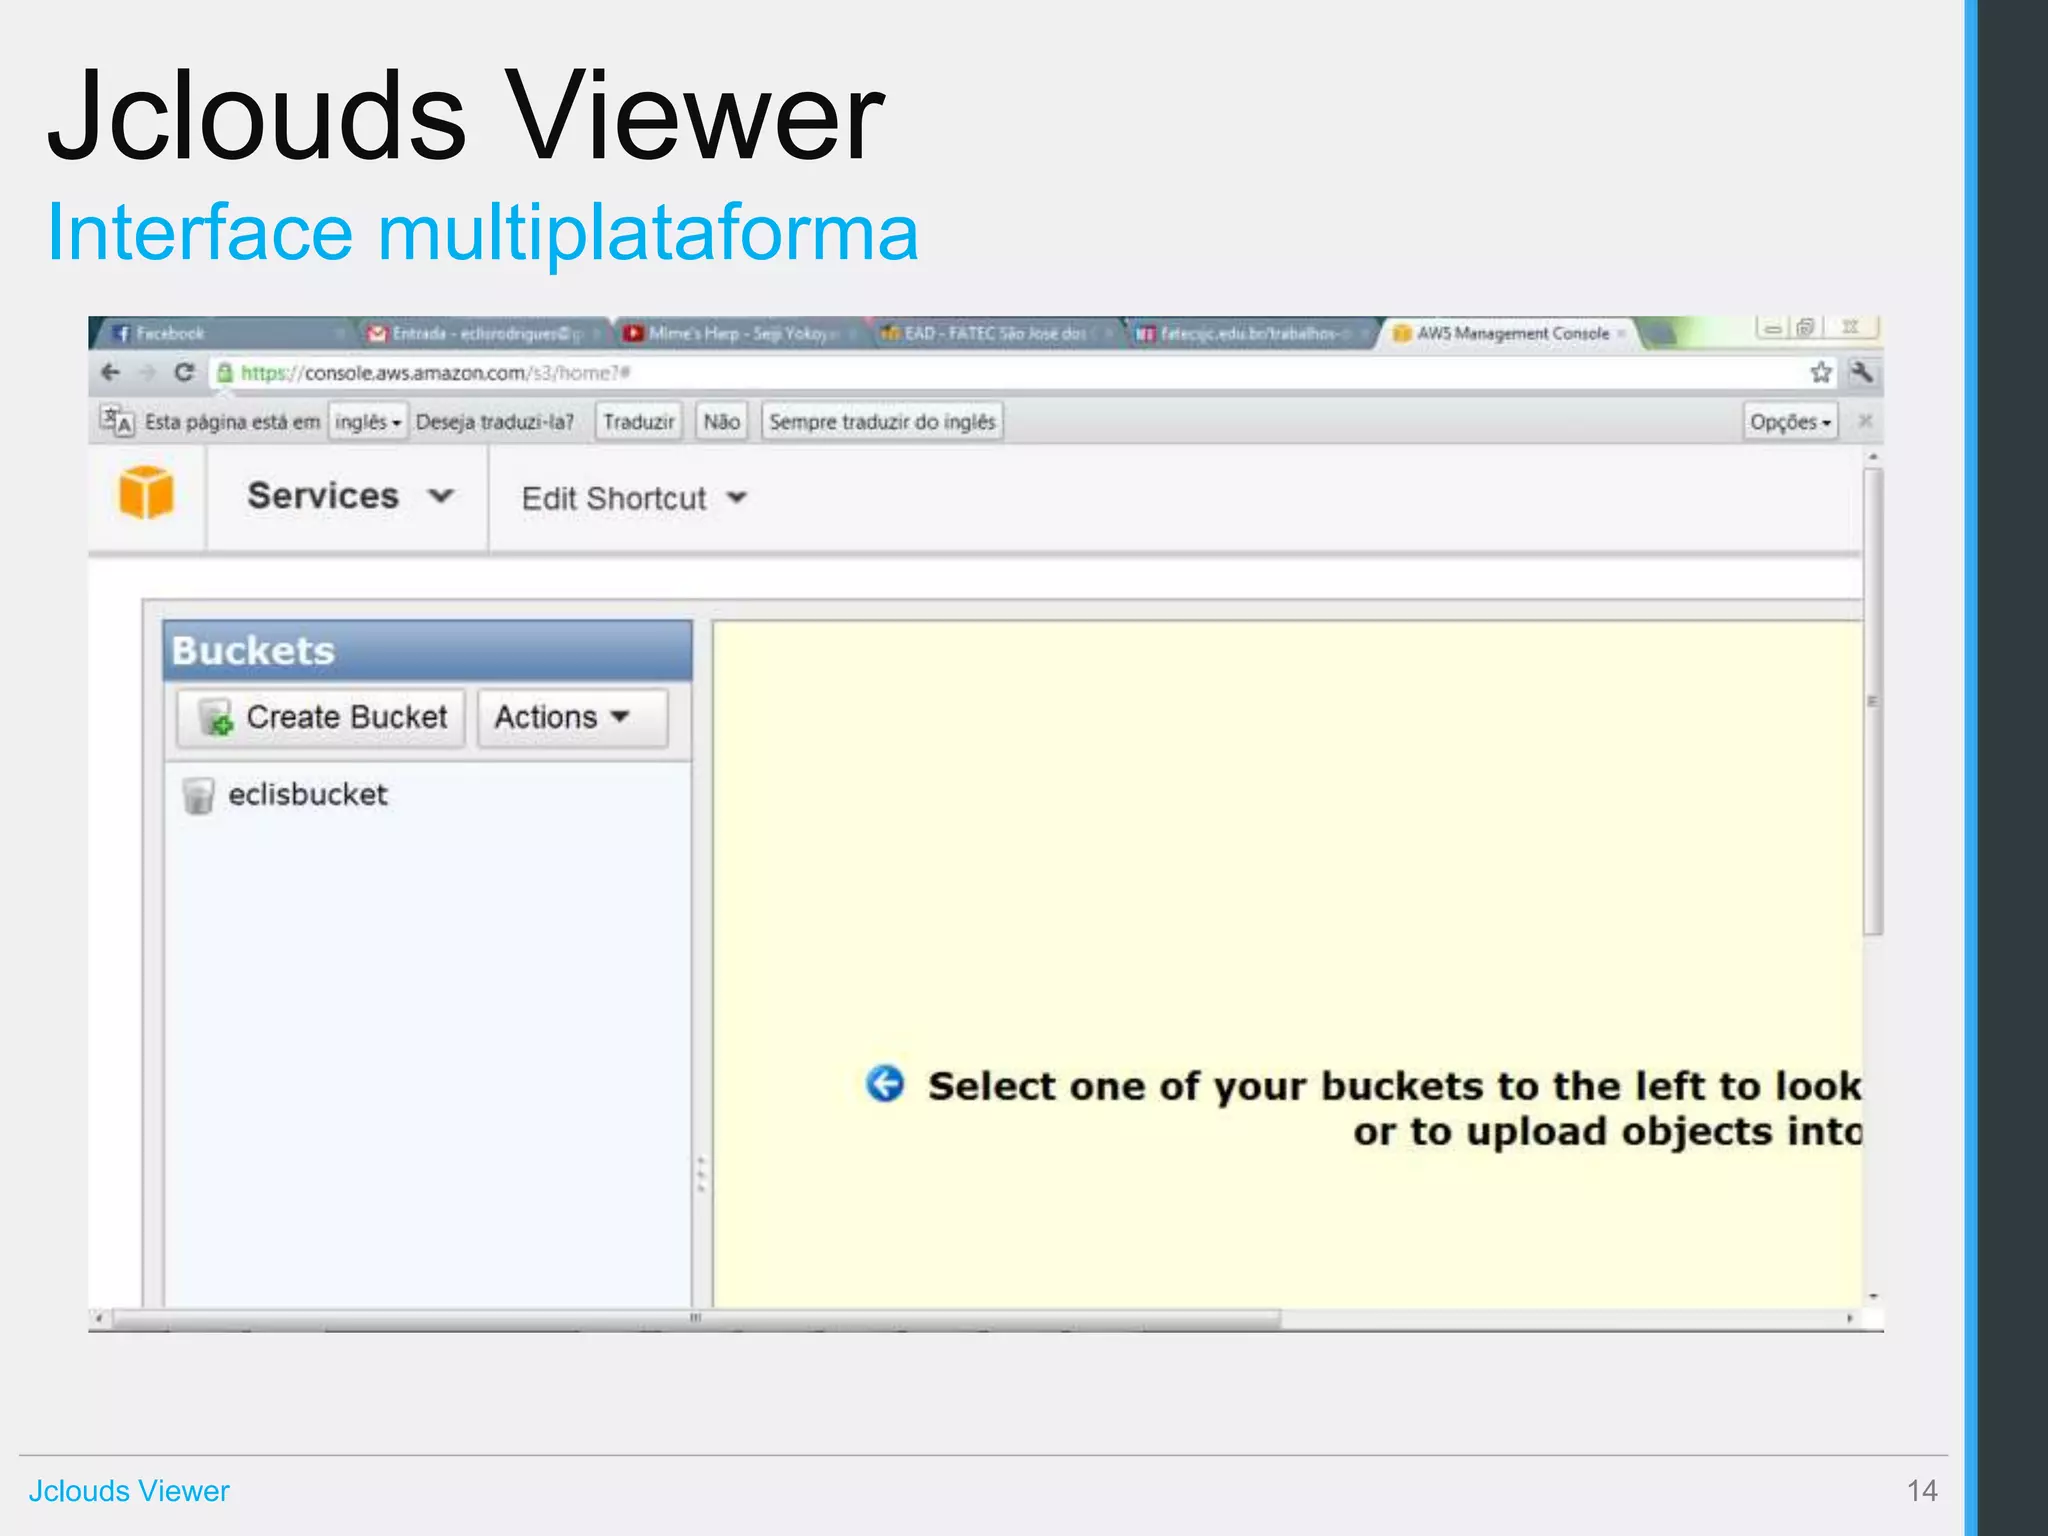Click the scrollbar down arrow
This screenshot has height=1536, width=2048.
1873,1296
